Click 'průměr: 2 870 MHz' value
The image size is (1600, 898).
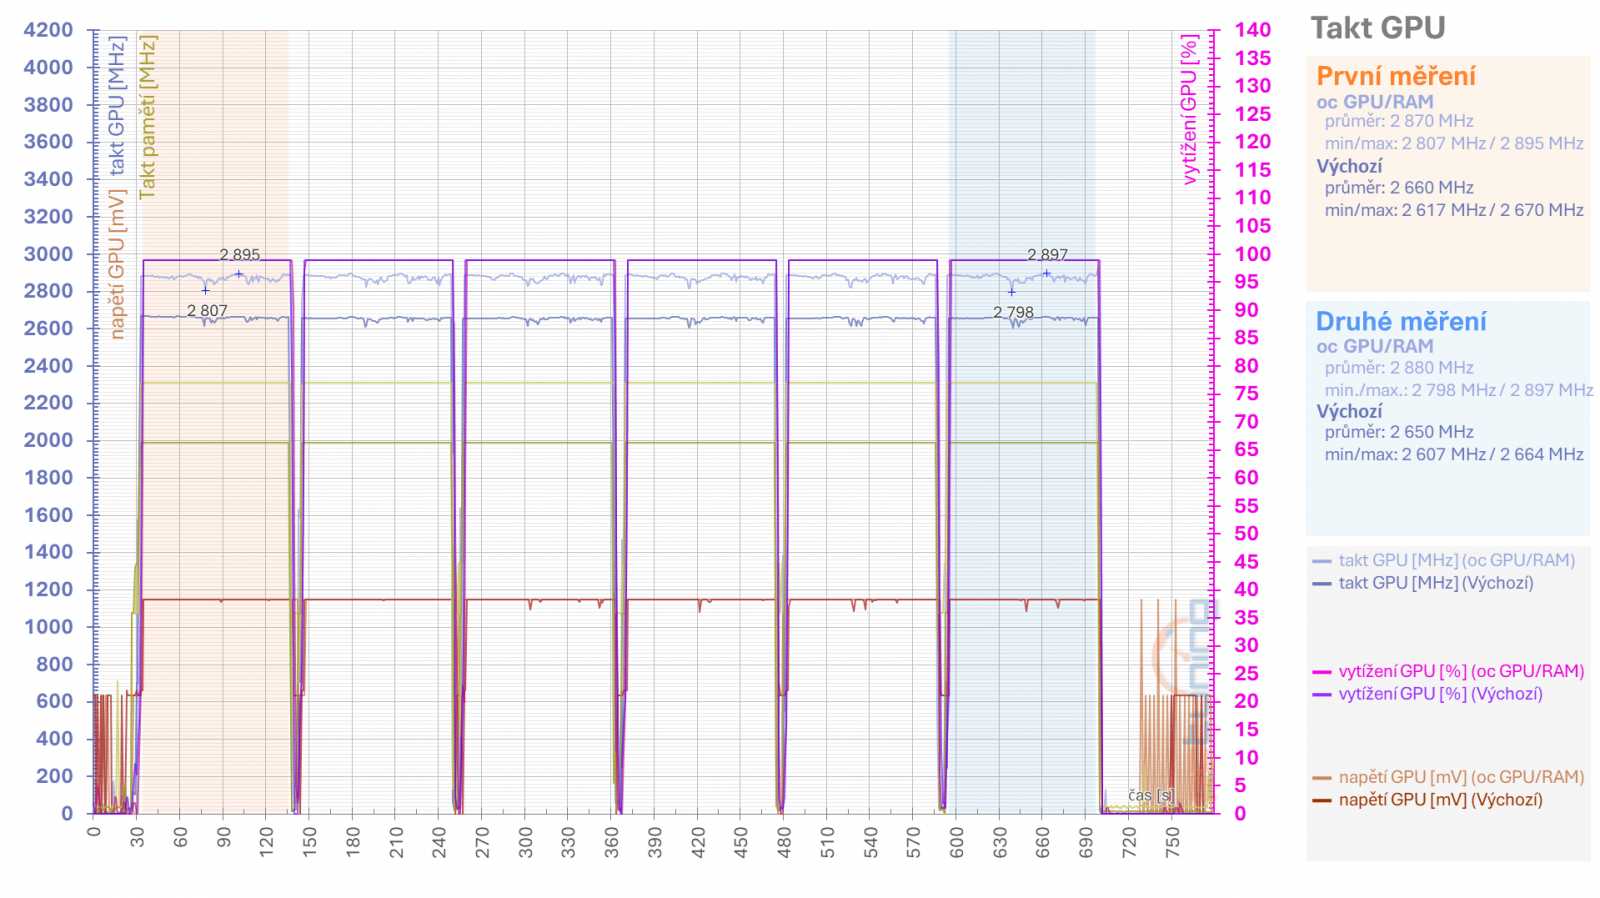(x=1399, y=121)
